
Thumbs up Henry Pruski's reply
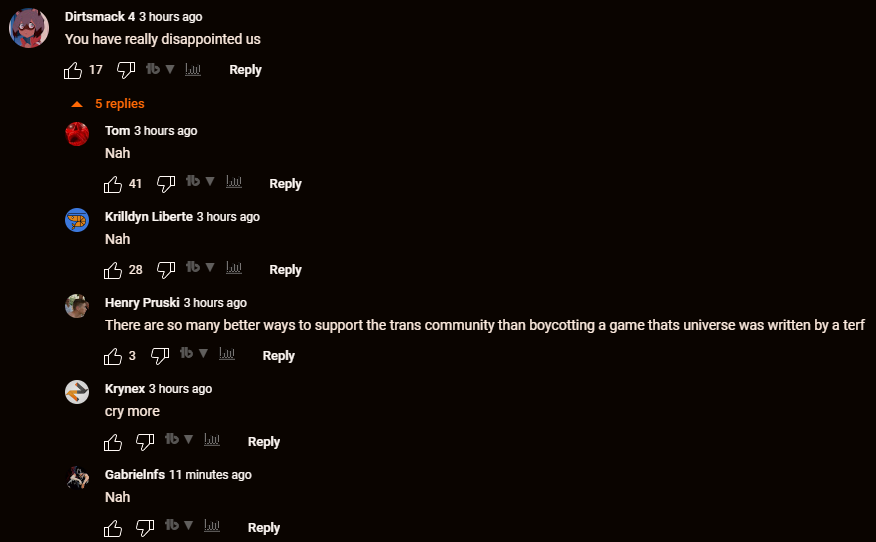[113, 356]
